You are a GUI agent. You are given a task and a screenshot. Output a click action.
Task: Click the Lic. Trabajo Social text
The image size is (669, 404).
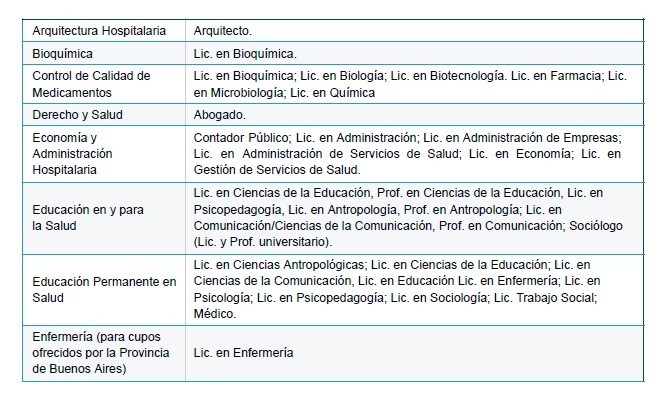click(x=549, y=298)
